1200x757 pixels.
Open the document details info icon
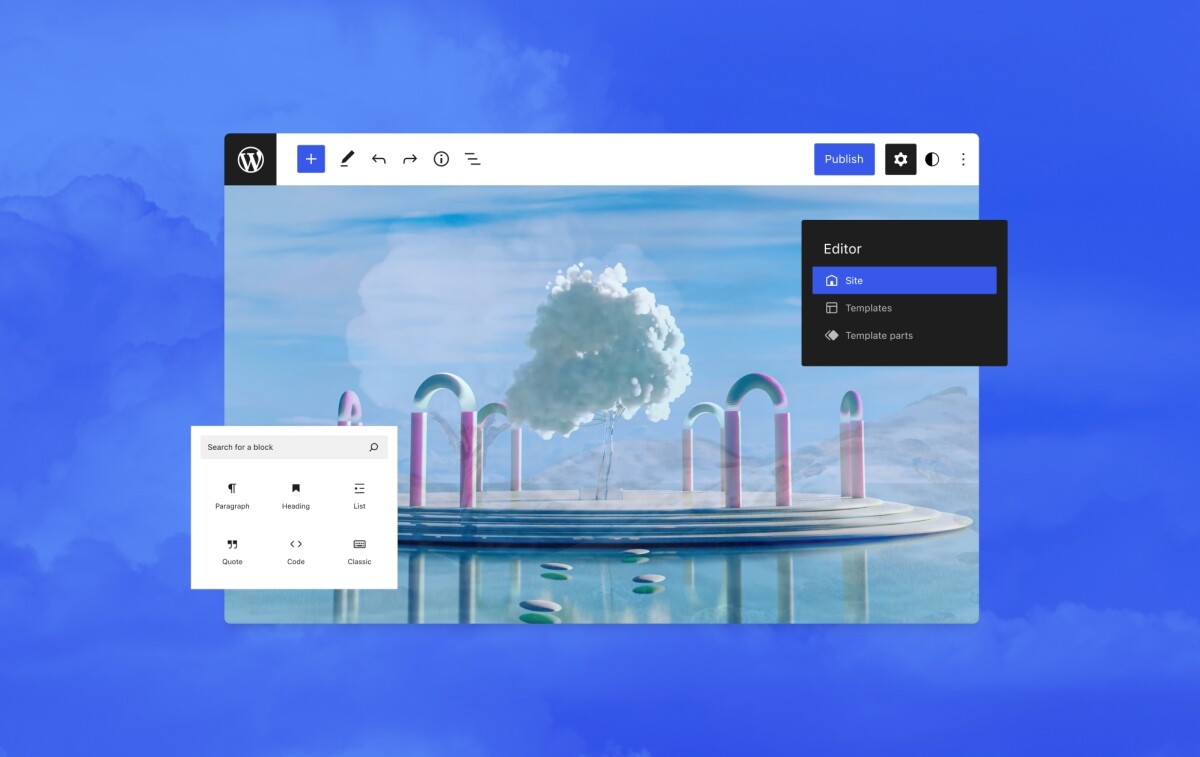(441, 159)
